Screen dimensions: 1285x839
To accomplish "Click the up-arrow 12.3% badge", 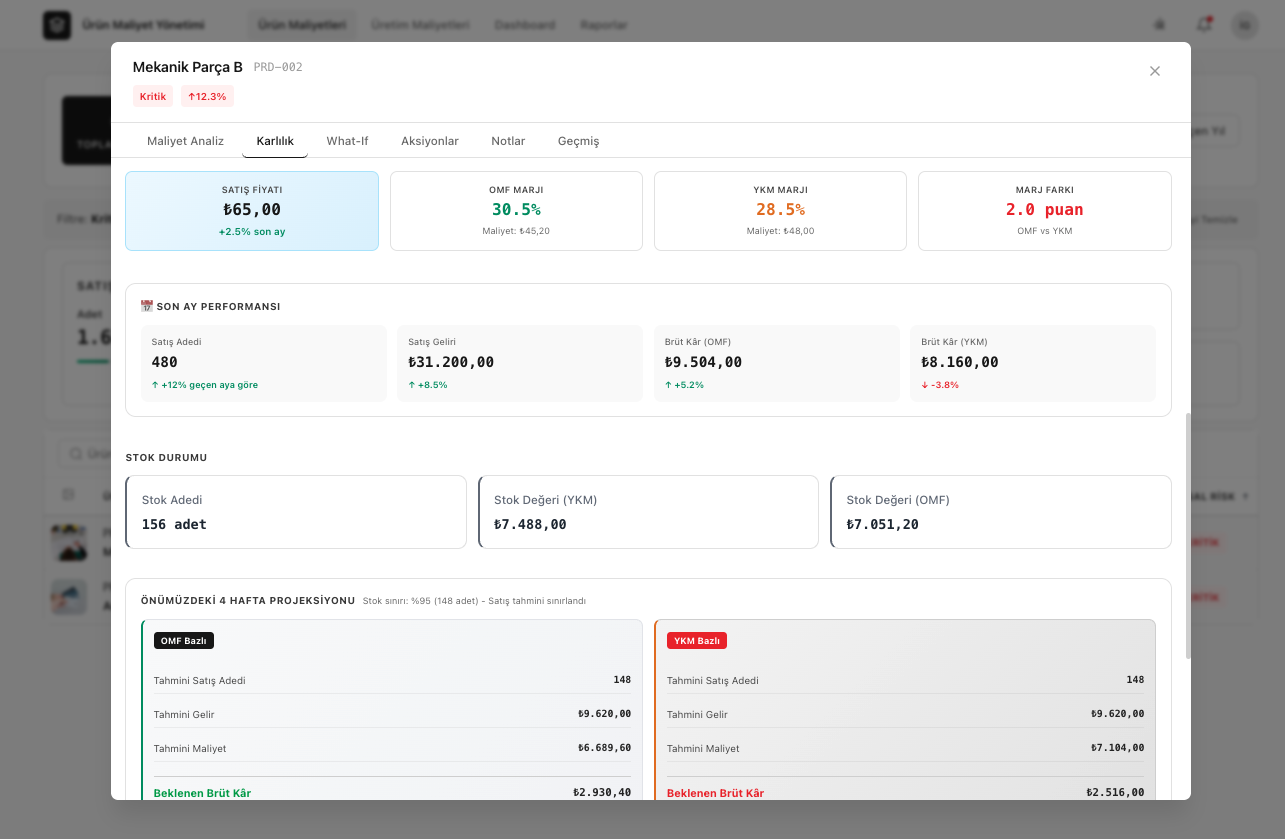I will pyautogui.click(x=207, y=96).
